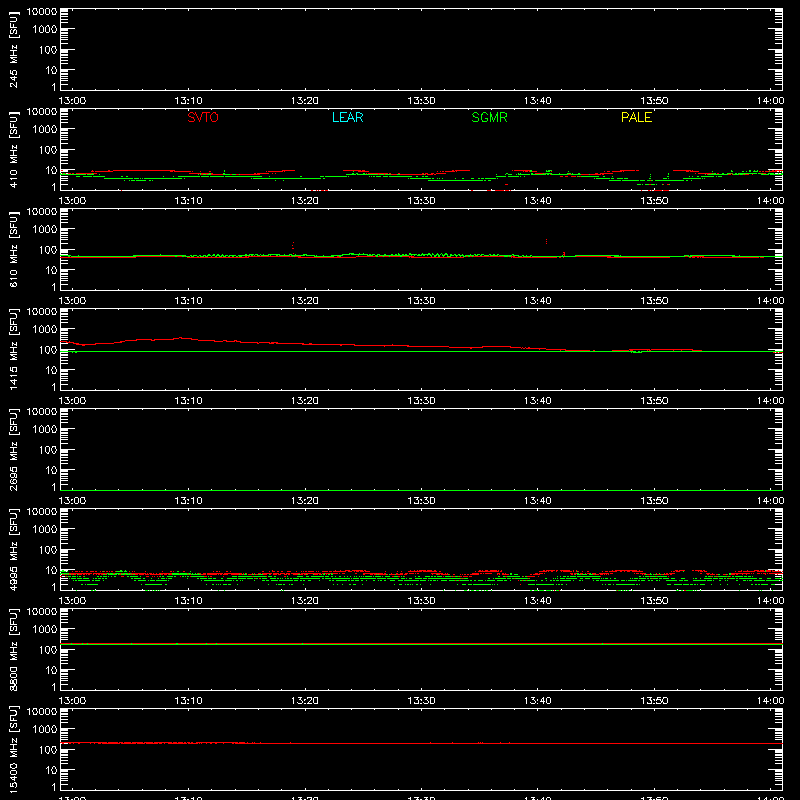Viewport: 800px width, 800px height.
Task: Click the 10000 tick label of 8800 MHz panel
Action: point(42,612)
